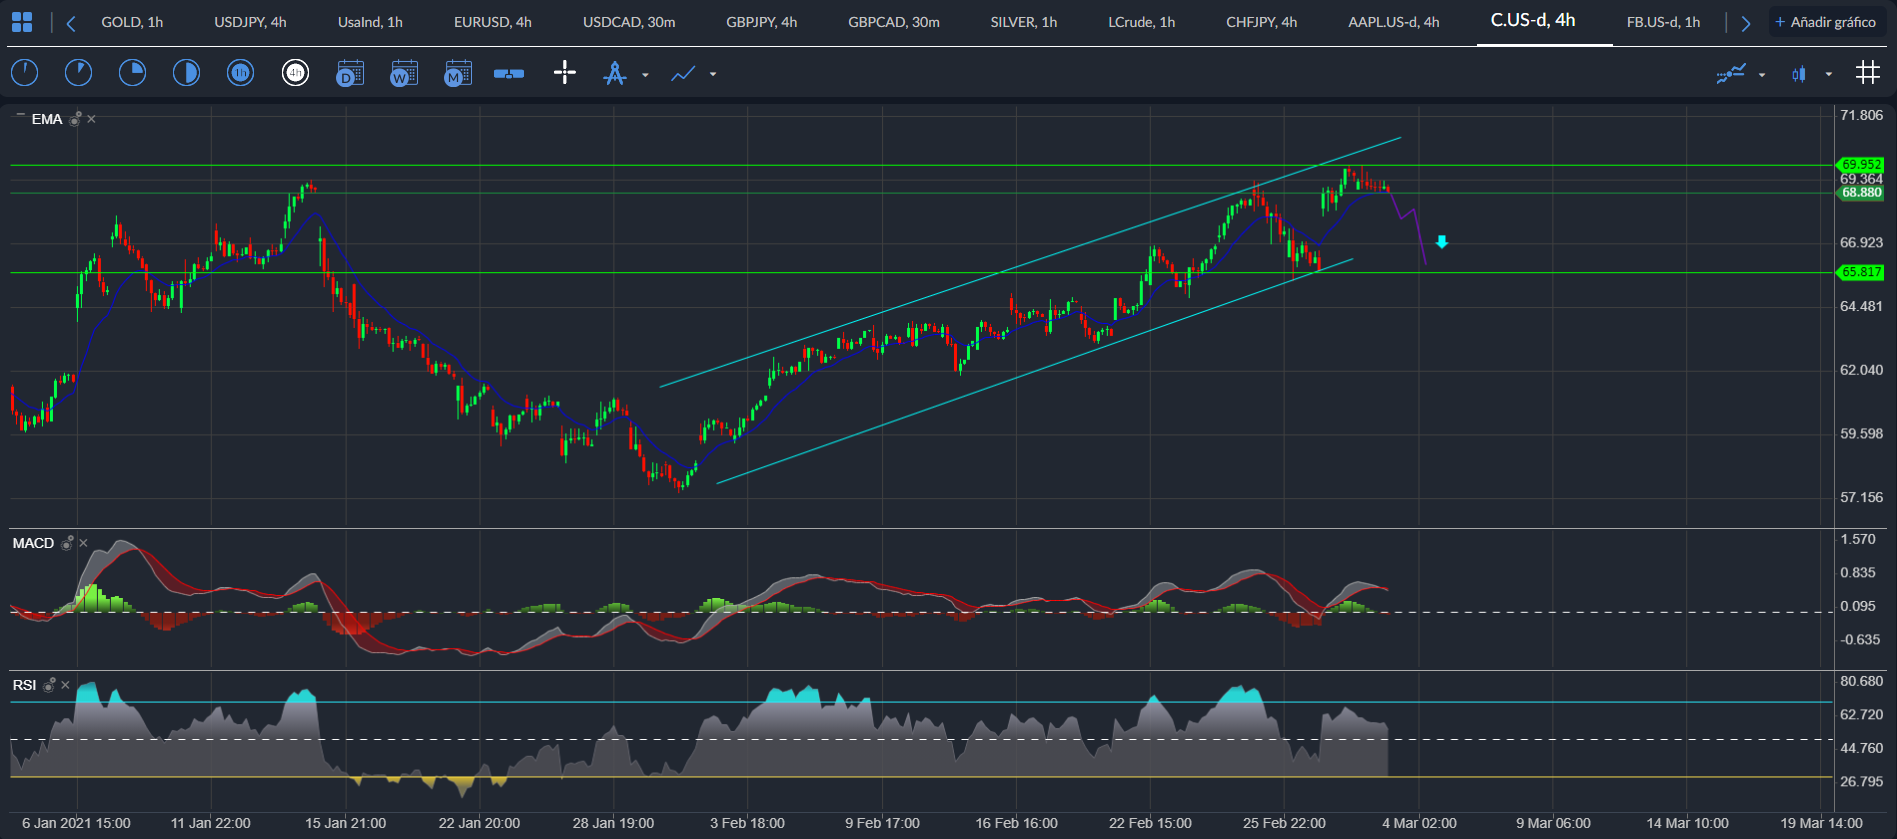Viewport: 1897px width, 839px height.
Task: Open the indicators icon
Action: tap(1731, 73)
